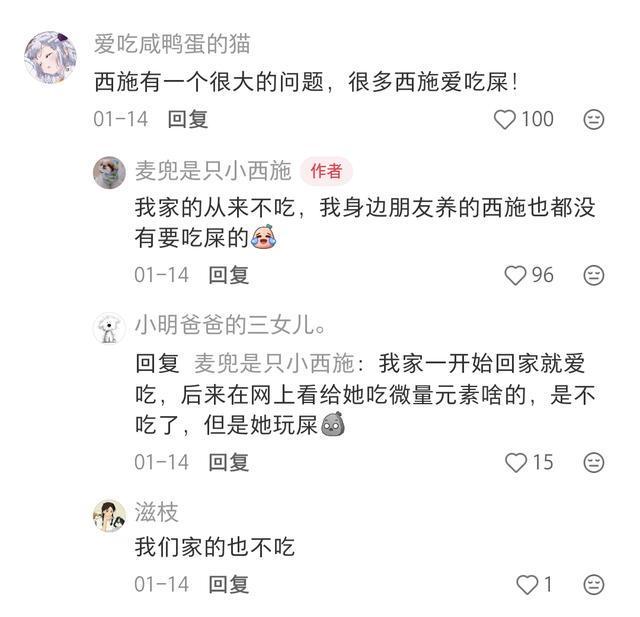Image resolution: width=640 pixels, height=617 pixels.
Task: Like the reply from 小明爸爸的三女儿。
Action: 515,462
